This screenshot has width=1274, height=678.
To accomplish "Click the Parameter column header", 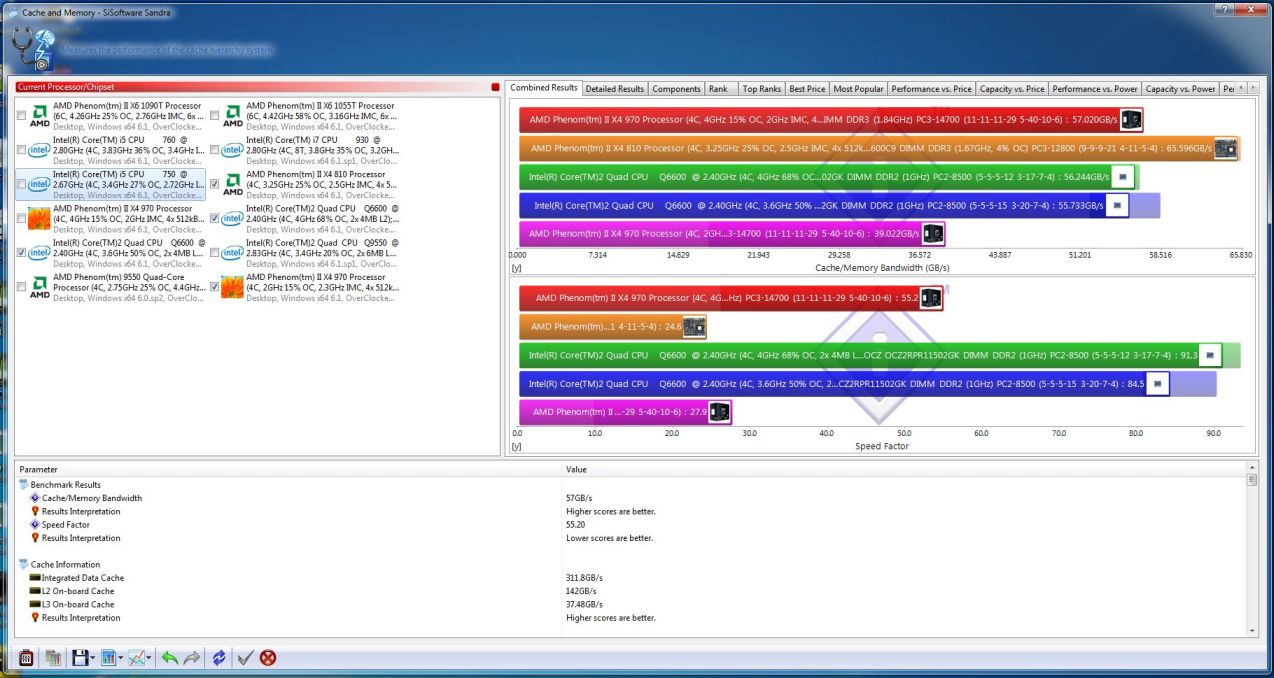I will click(290, 469).
